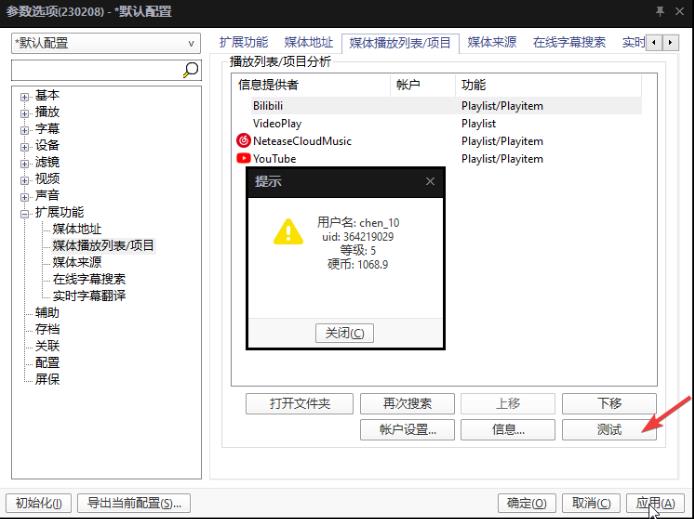The width and height of the screenshot is (694, 519).
Task: Click the yellow warning triangle icon
Action: tap(288, 232)
